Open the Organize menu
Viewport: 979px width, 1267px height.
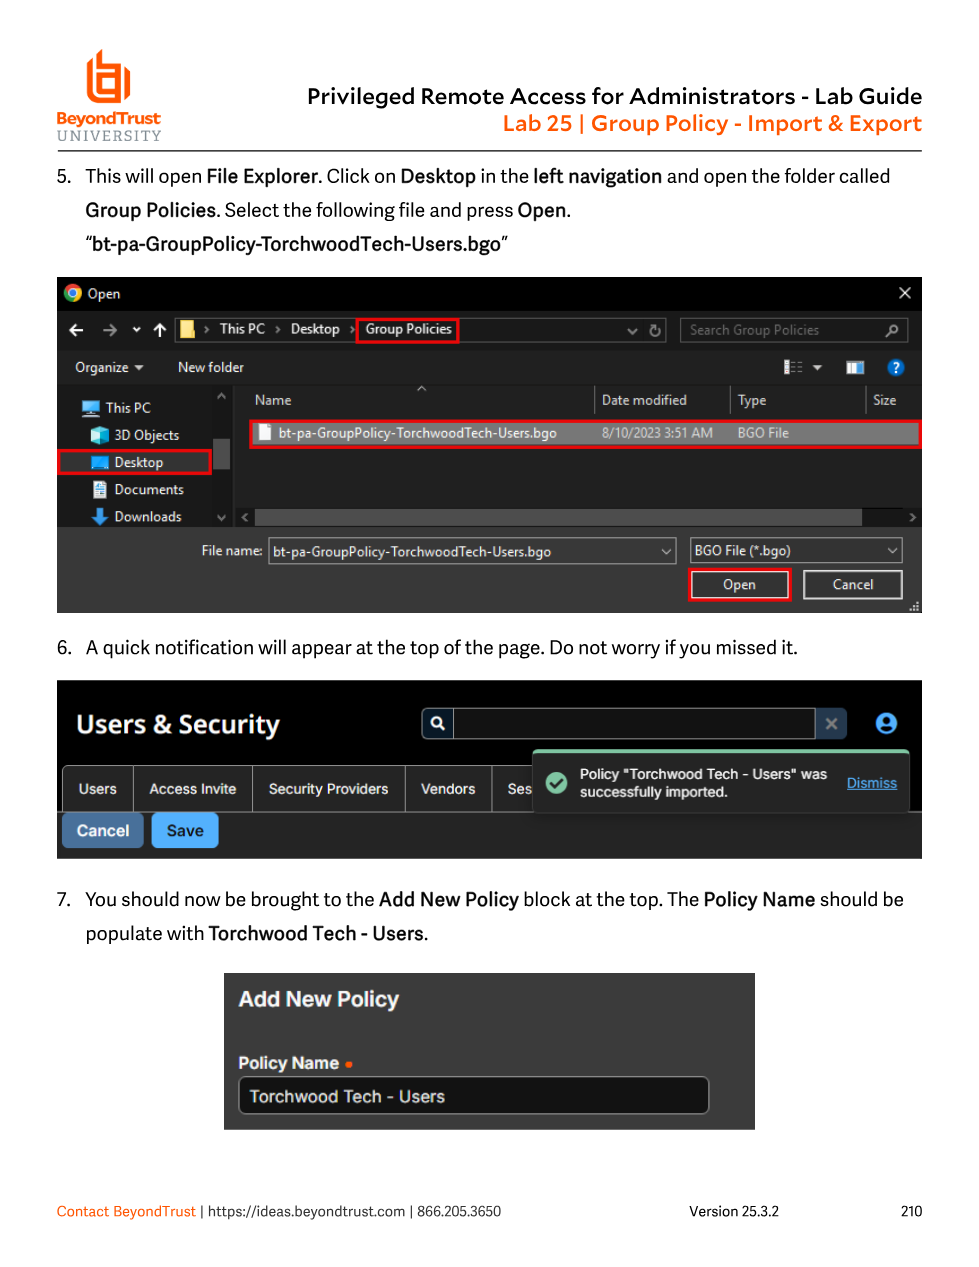click(x=109, y=367)
